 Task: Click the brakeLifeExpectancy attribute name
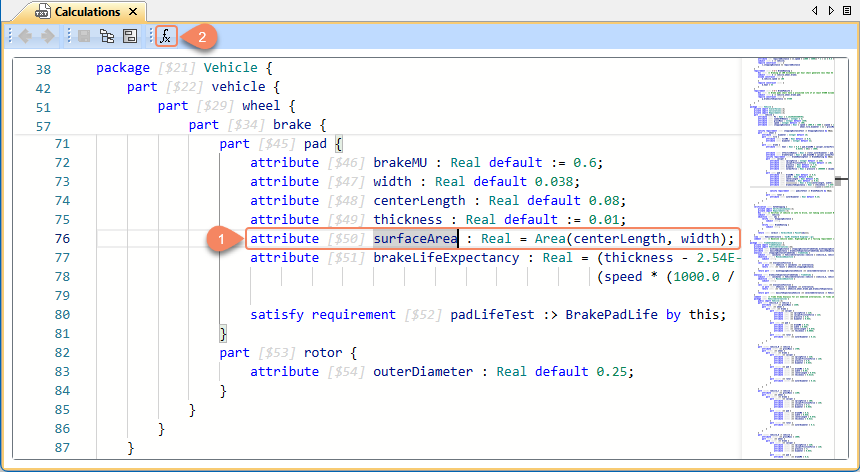pos(446,258)
